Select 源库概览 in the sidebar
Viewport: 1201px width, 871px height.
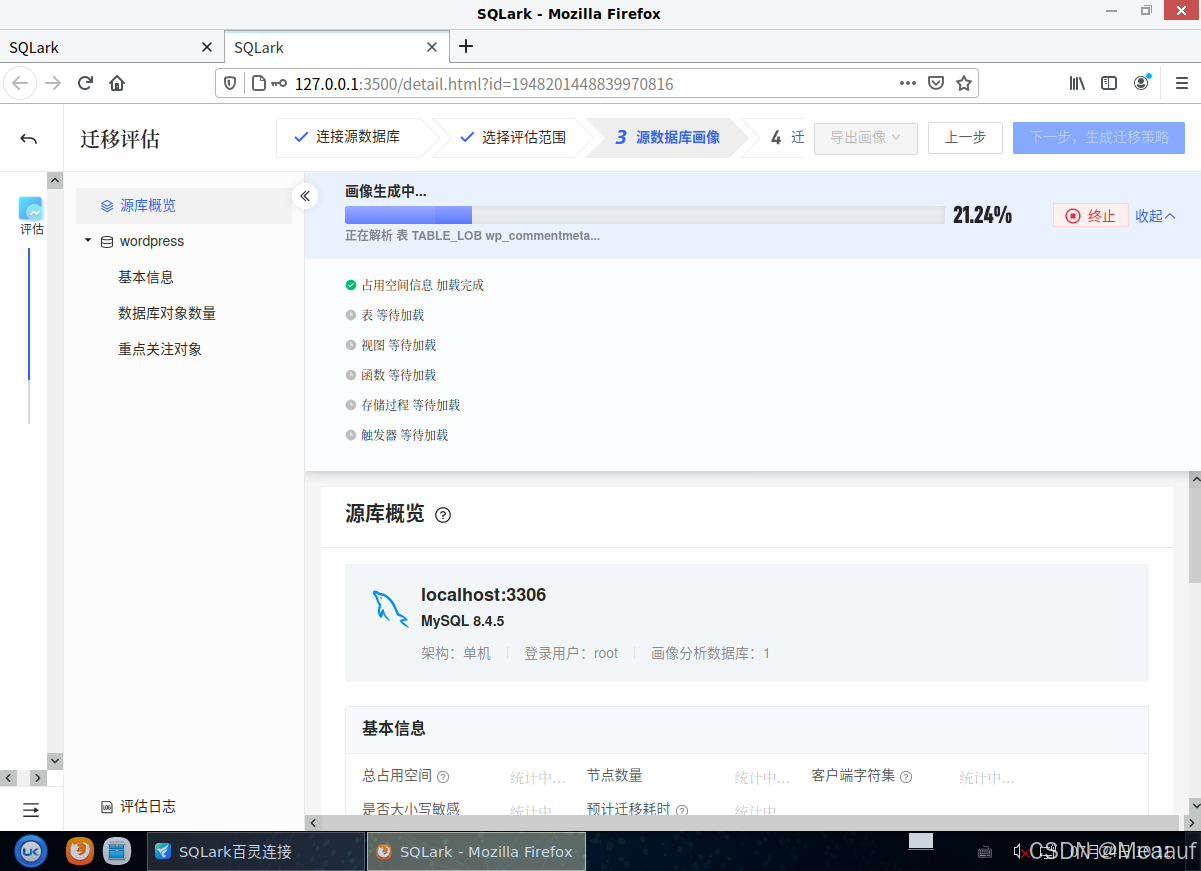184,205
